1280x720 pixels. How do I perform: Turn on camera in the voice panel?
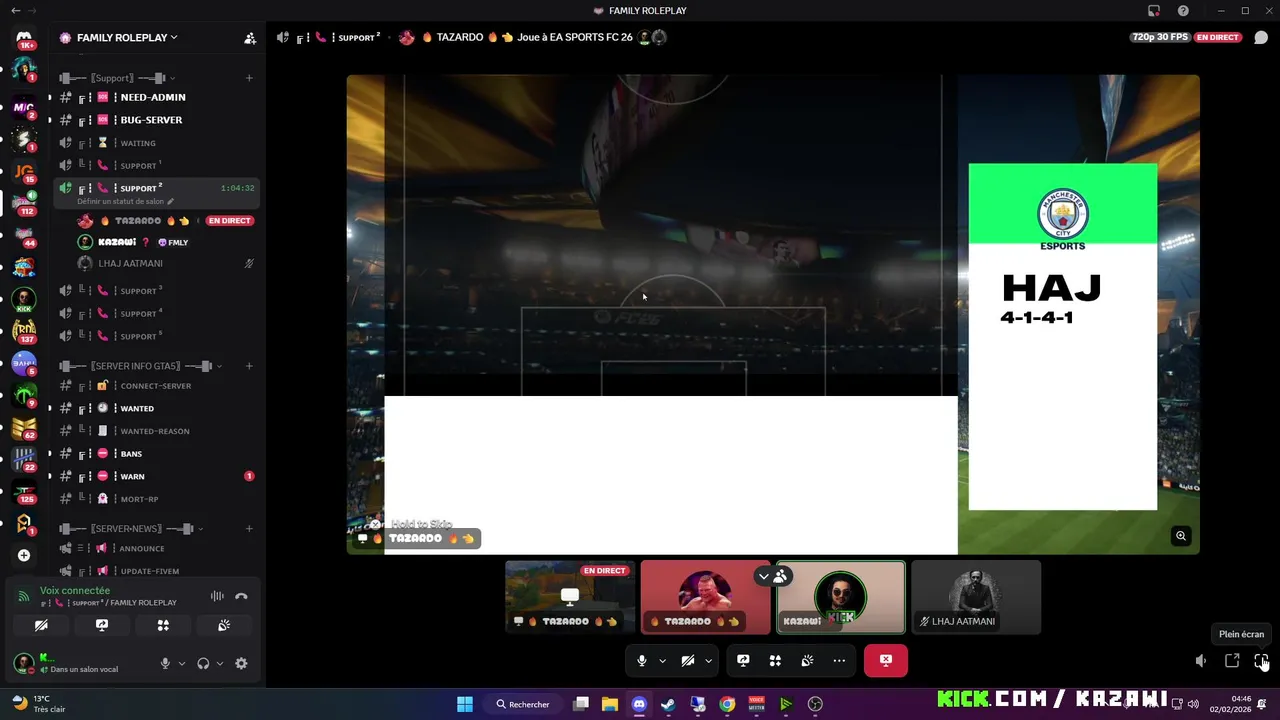pos(41,625)
